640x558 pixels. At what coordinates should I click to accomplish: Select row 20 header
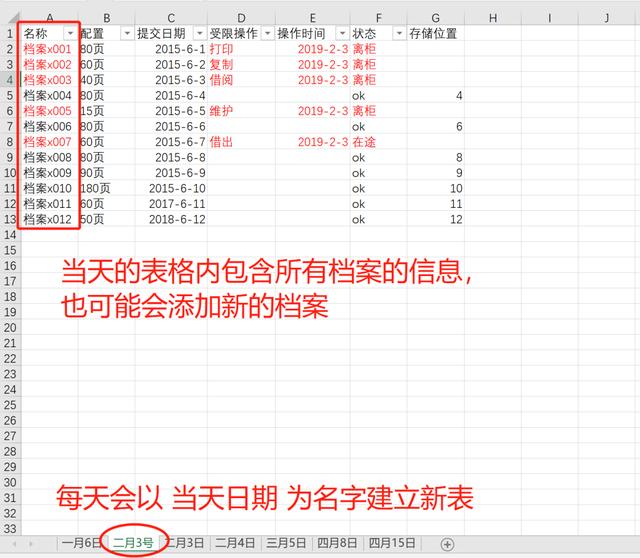(10, 328)
